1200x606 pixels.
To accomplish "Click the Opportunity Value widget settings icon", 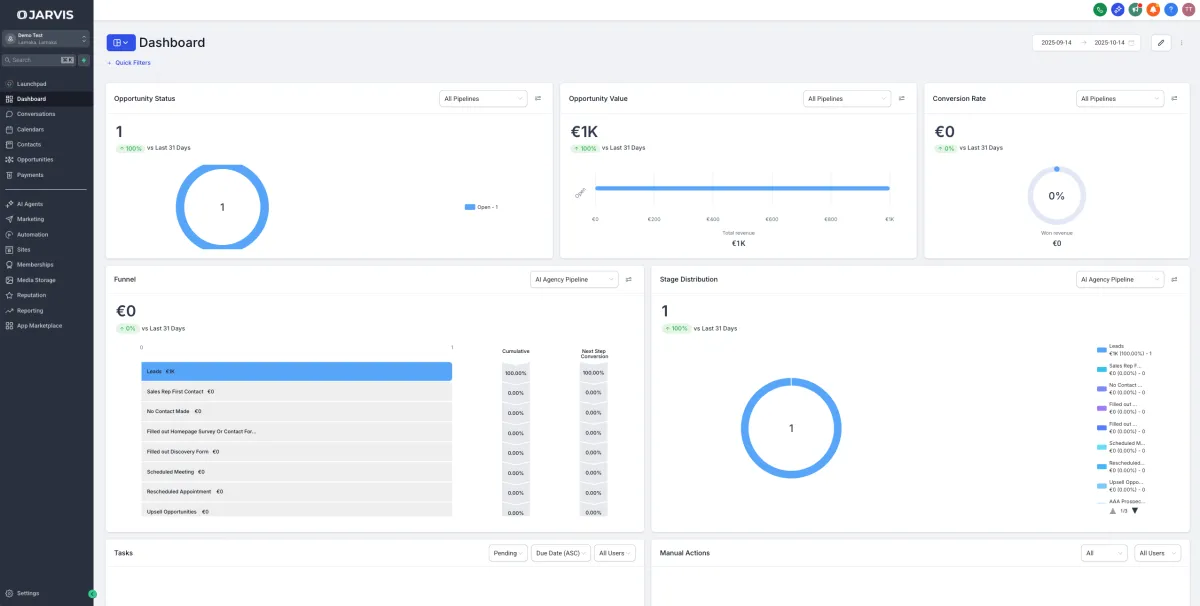I will pos(902,99).
